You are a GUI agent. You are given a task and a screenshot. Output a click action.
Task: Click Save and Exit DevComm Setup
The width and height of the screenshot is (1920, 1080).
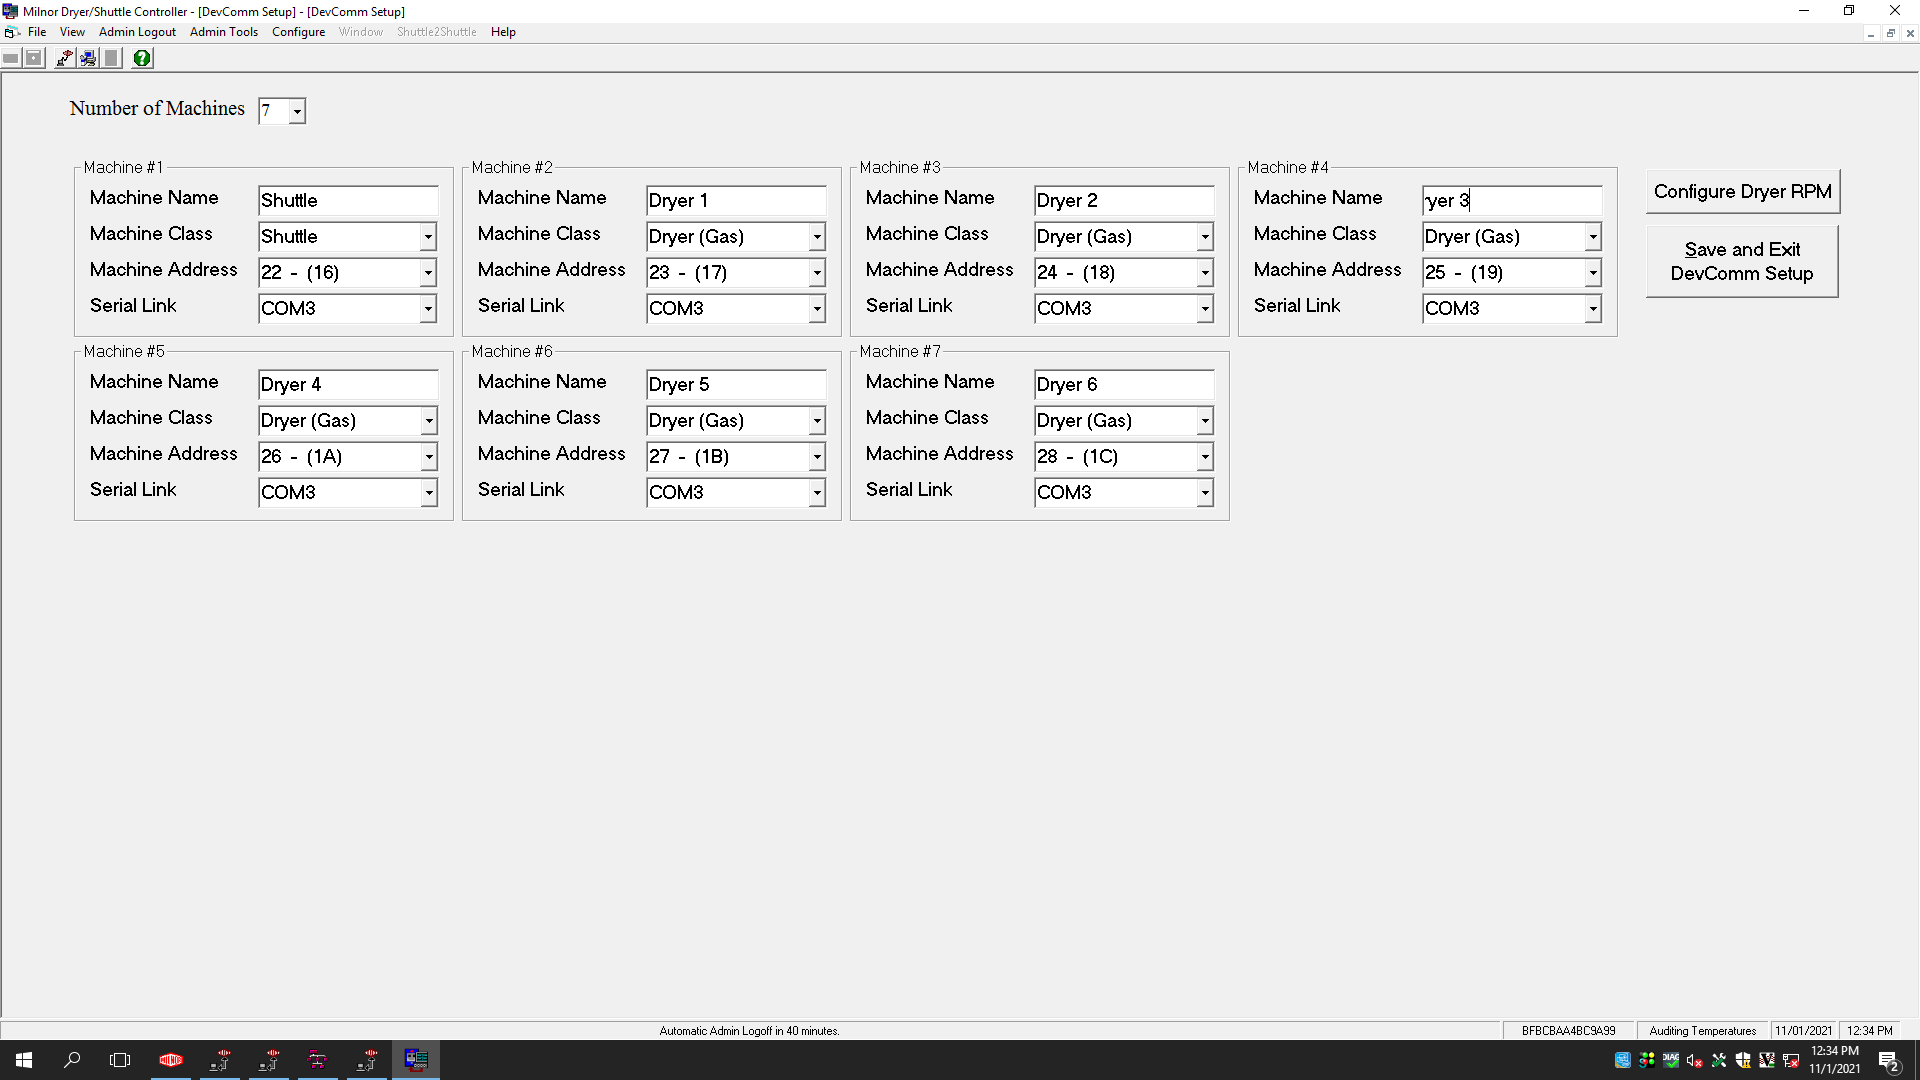(x=1741, y=261)
